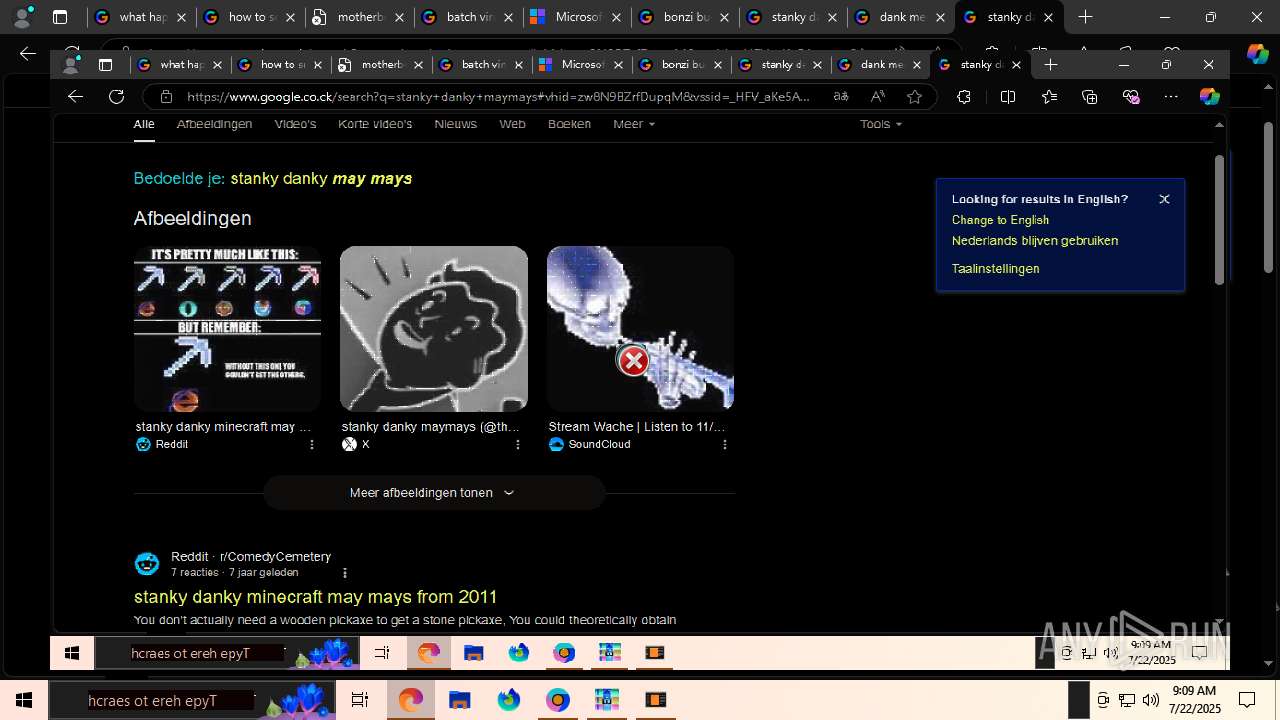Screen dimensions: 1280x720
Task: Expand 'Meer afbeeldingen tonen' button
Action: point(434,493)
